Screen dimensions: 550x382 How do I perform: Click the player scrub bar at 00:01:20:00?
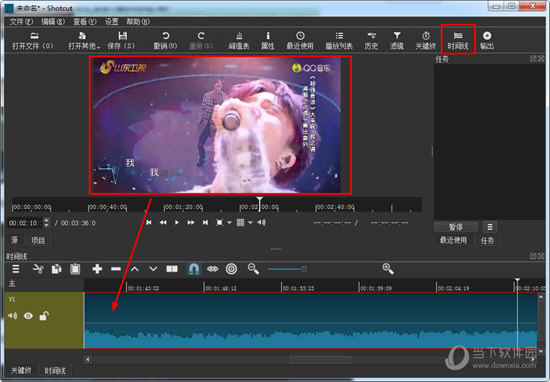pyautogui.click(x=164, y=207)
